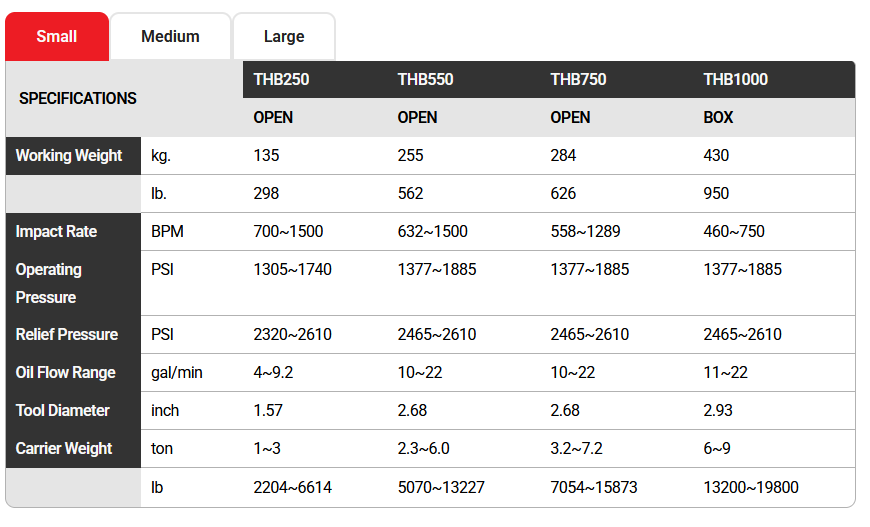Click the SPECIFICATIONS header cell
Screen dimensions: 870x527
coord(78,98)
